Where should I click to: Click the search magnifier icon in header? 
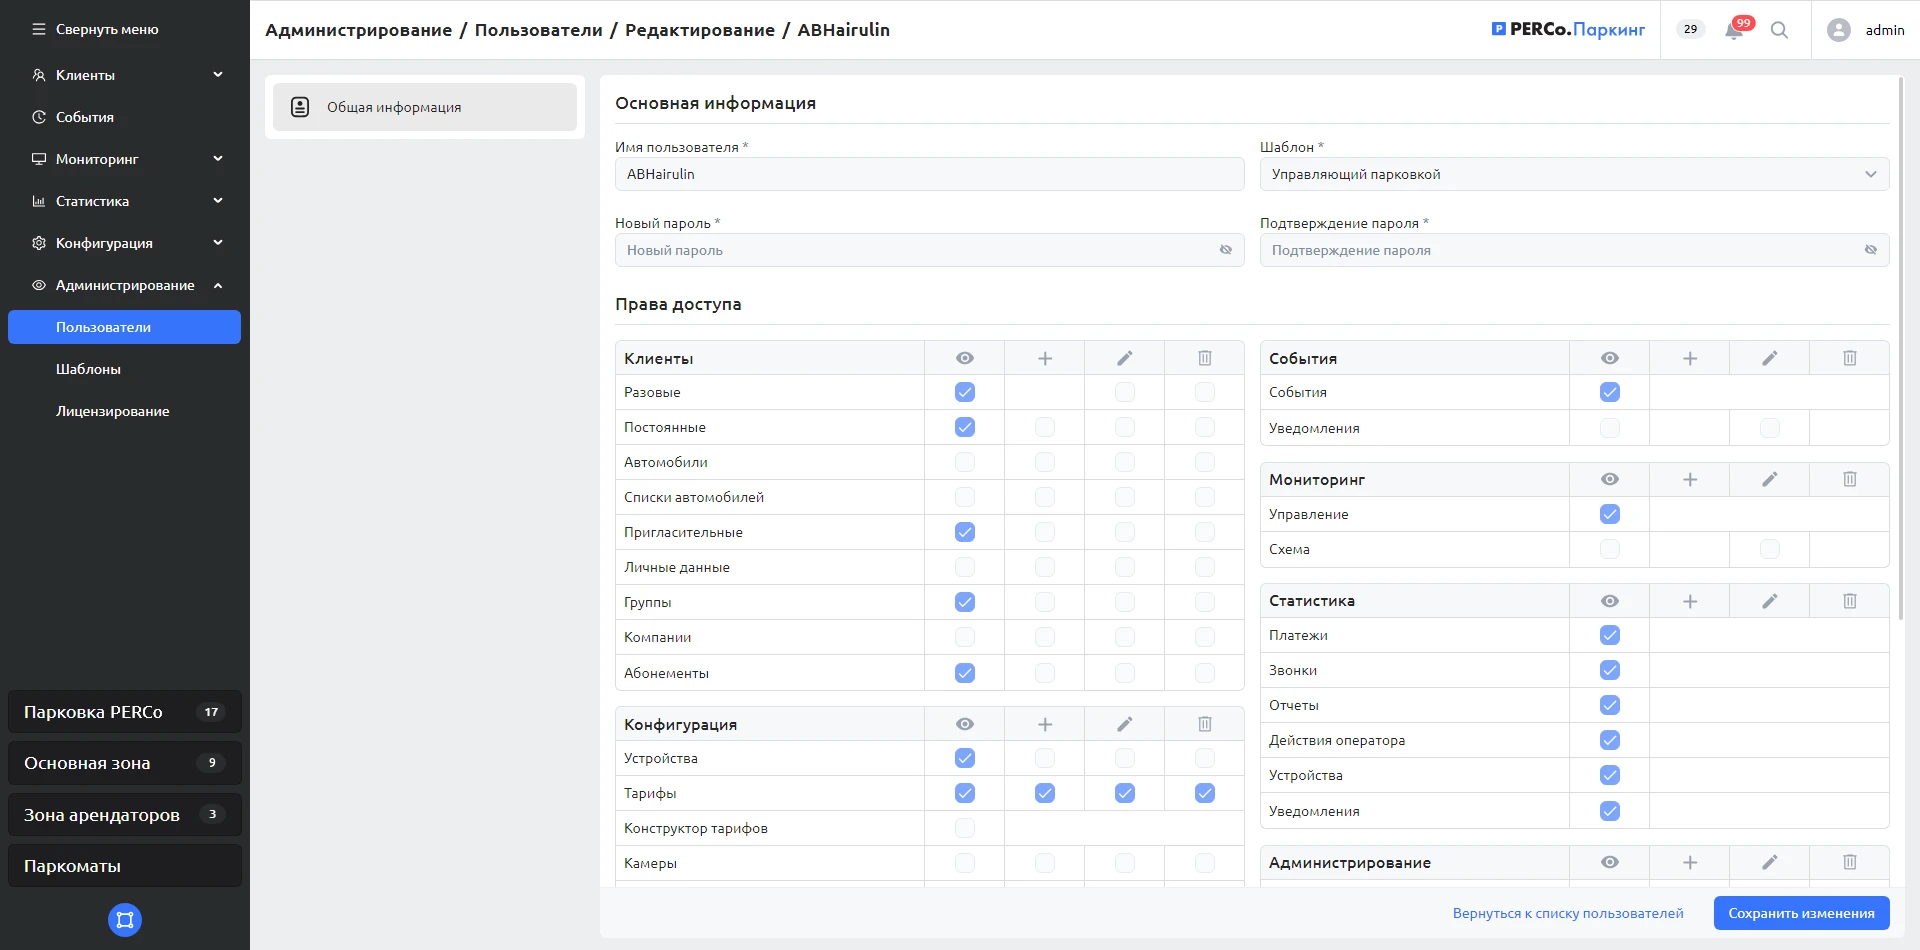(x=1779, y=30)
